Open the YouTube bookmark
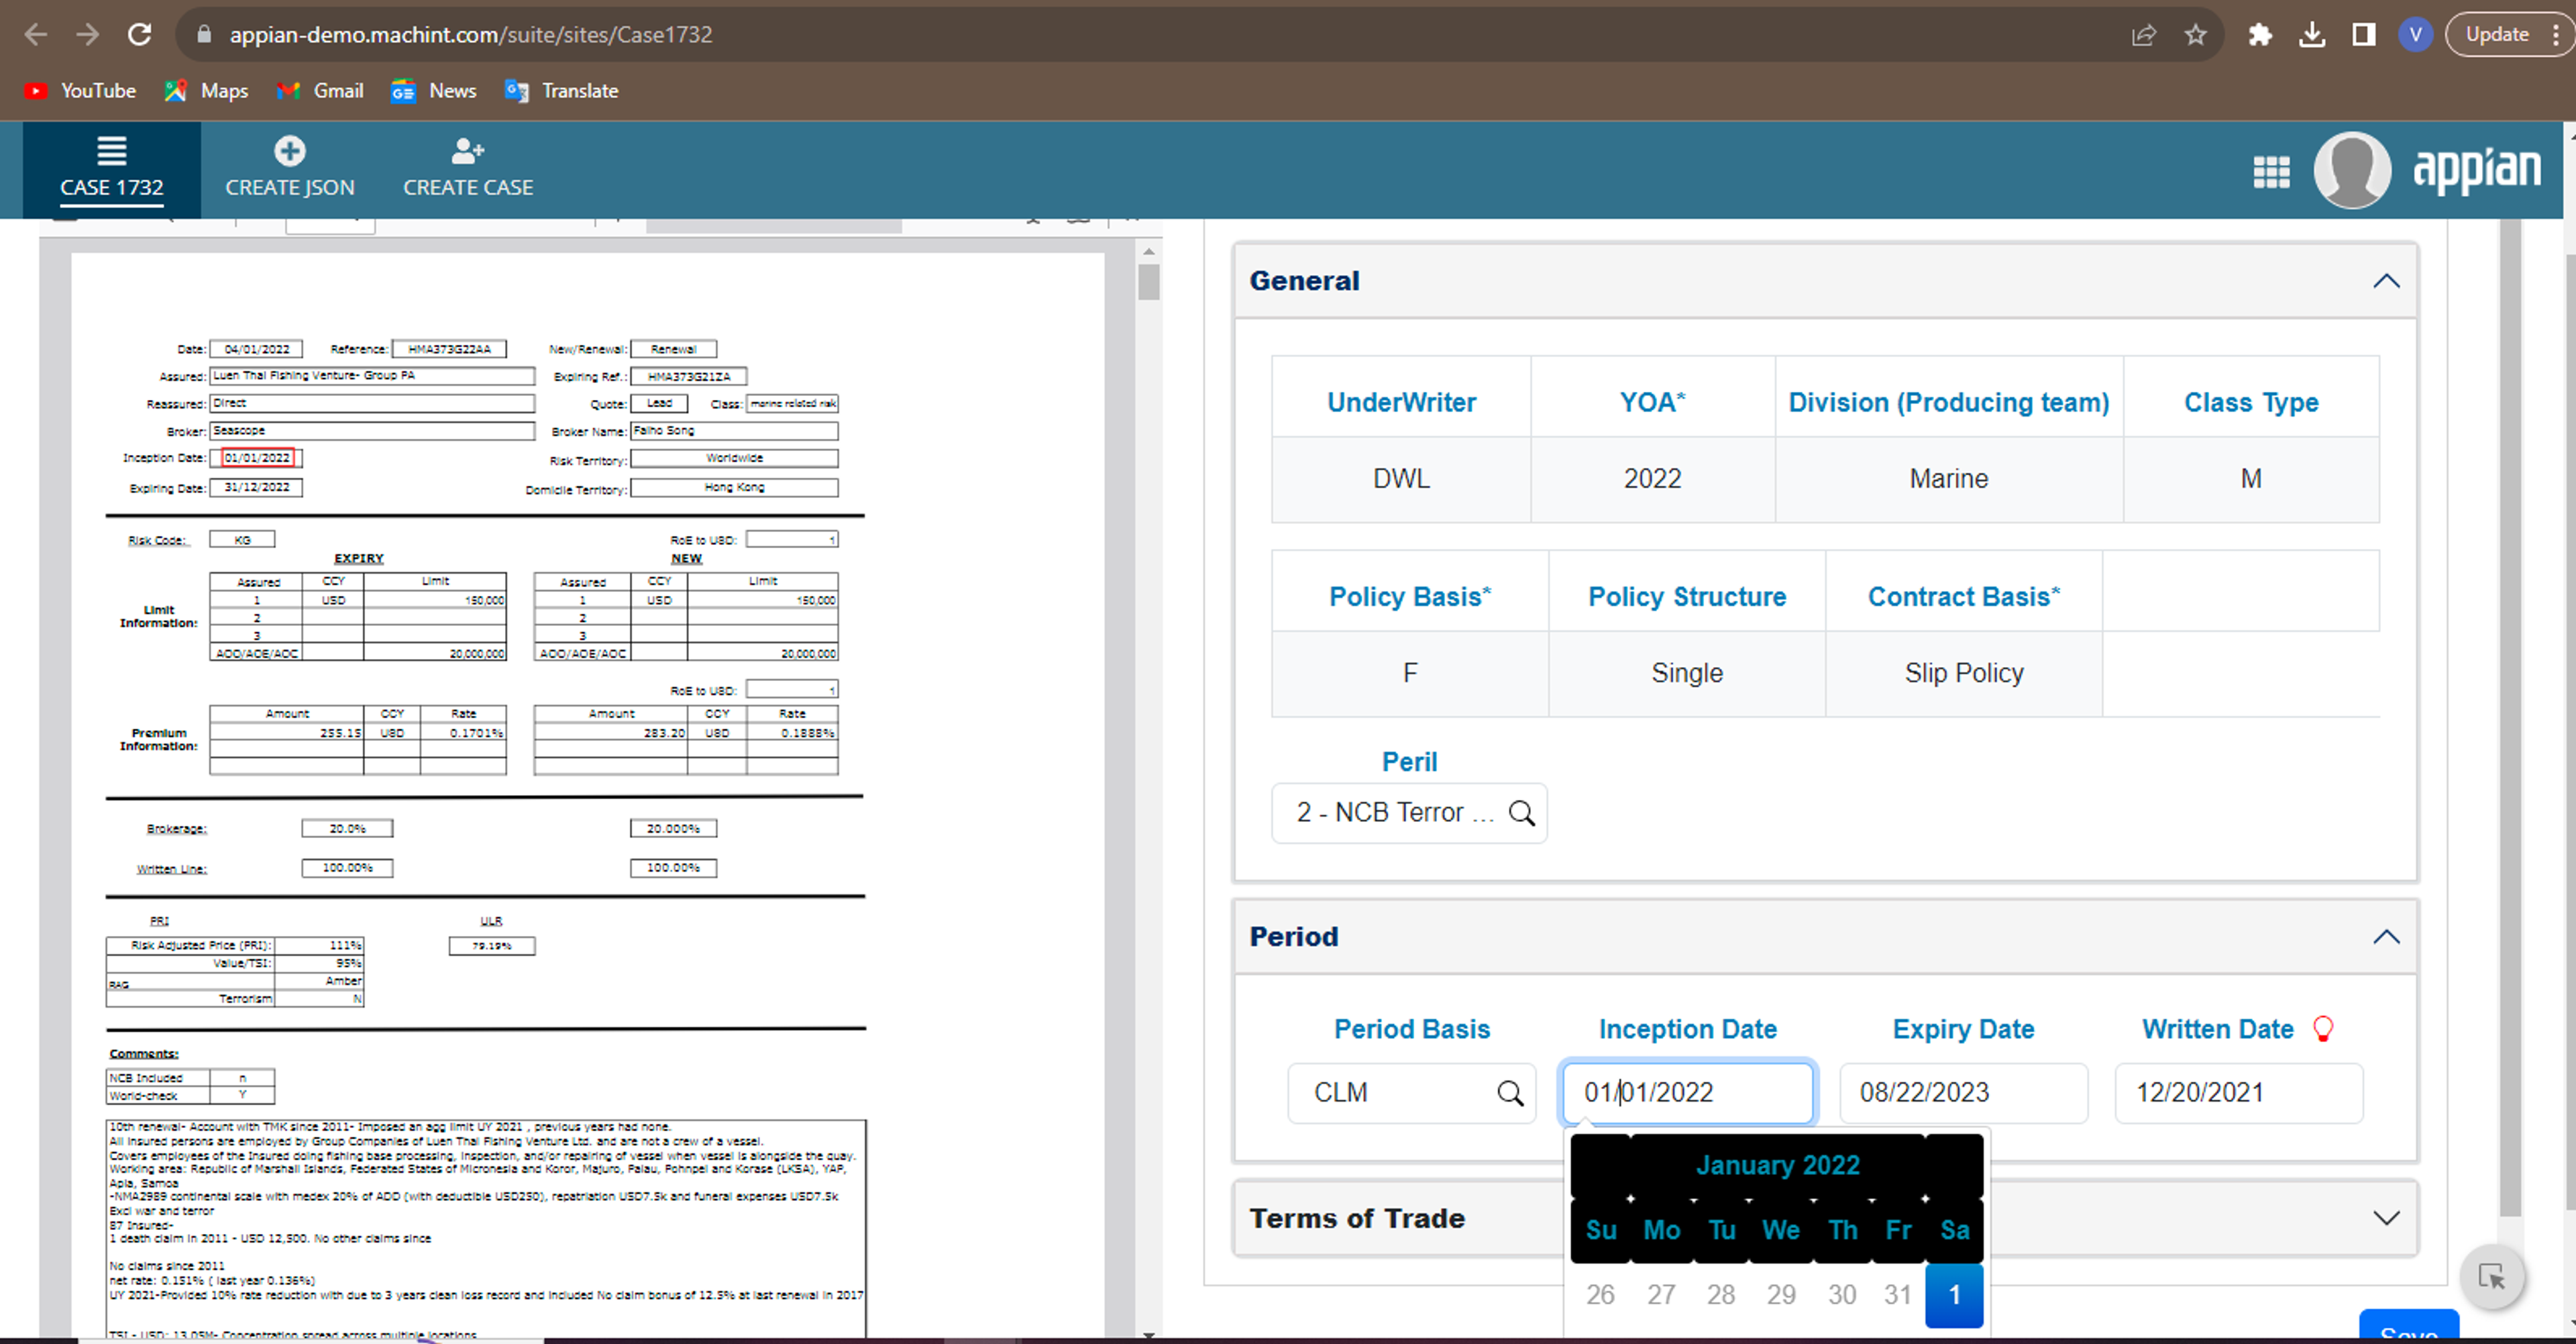 80,91
